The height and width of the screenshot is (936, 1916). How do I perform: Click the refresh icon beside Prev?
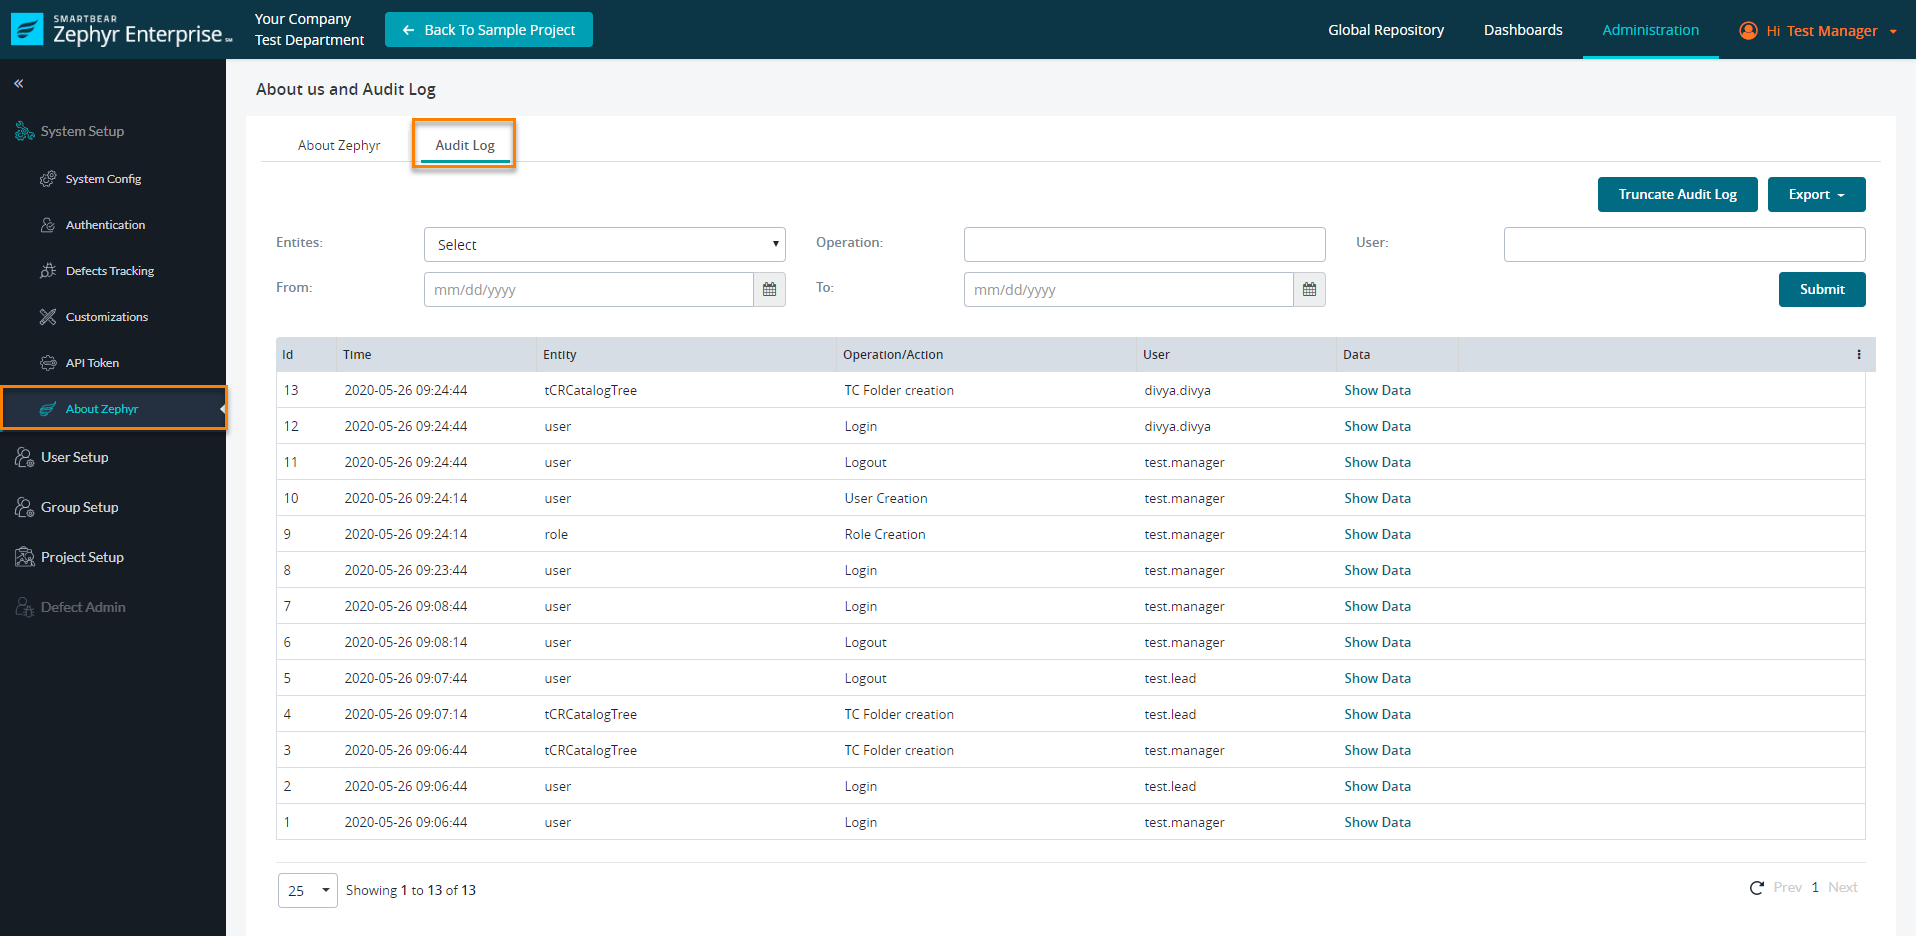click(x=1756, y=888)
